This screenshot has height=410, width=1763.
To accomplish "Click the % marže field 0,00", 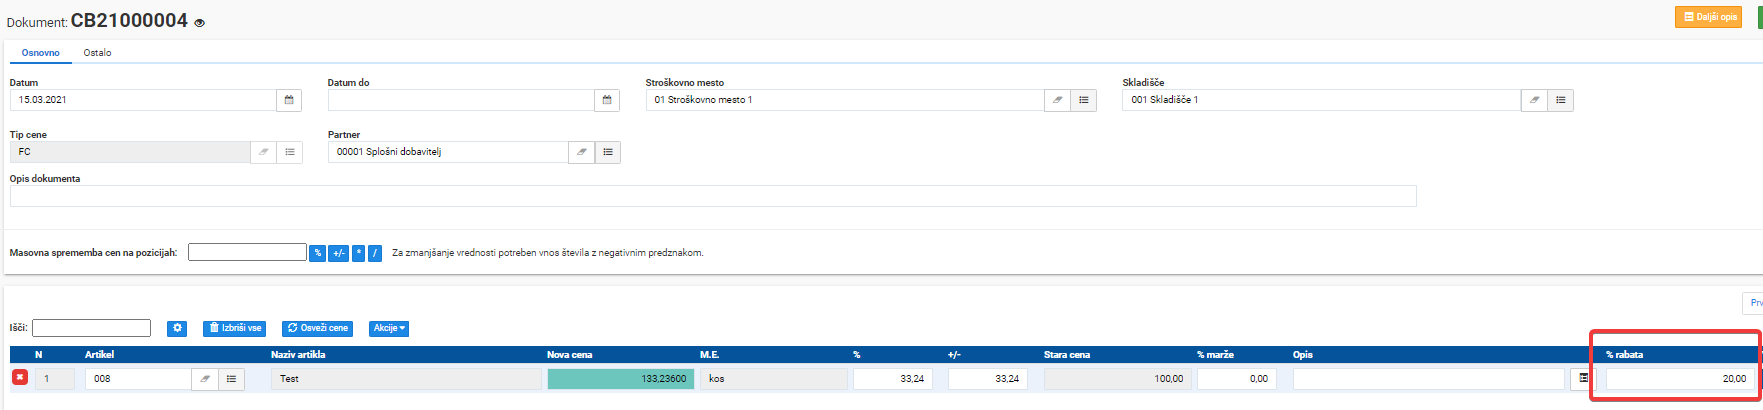I will [x=1237, y=379].
